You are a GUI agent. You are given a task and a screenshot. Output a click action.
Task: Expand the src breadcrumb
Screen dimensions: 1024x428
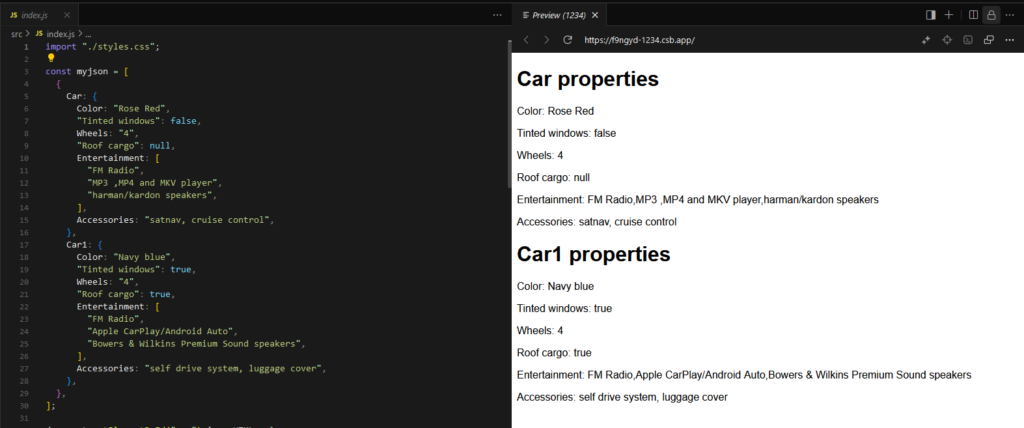tap(16, 33)
